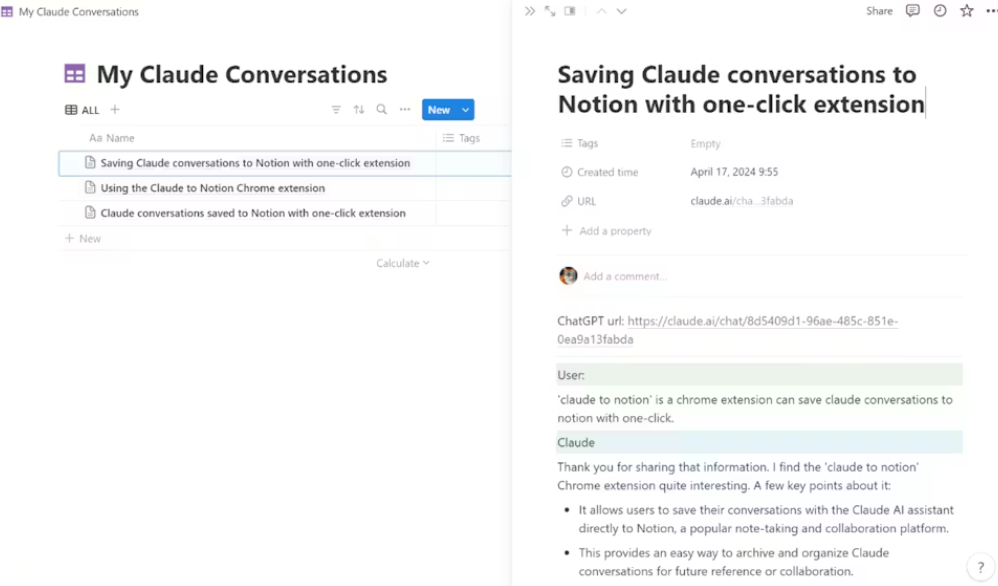Click page icon of 'Using the Claude to Notion' row
The width and height of the screenshot is (998, 586).
click(x=90, y=188)
